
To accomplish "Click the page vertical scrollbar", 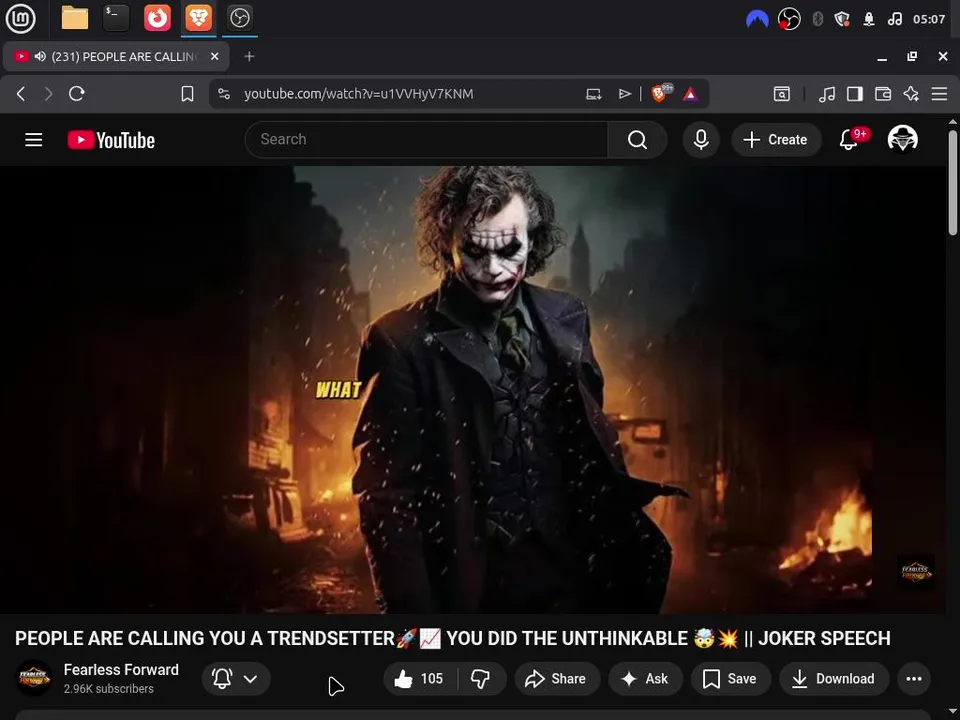I will pos(953,182).
